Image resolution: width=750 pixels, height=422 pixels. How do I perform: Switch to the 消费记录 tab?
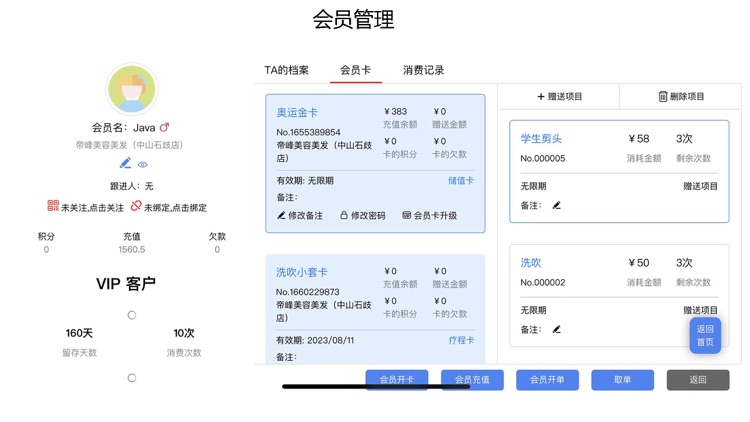(423, 70)
